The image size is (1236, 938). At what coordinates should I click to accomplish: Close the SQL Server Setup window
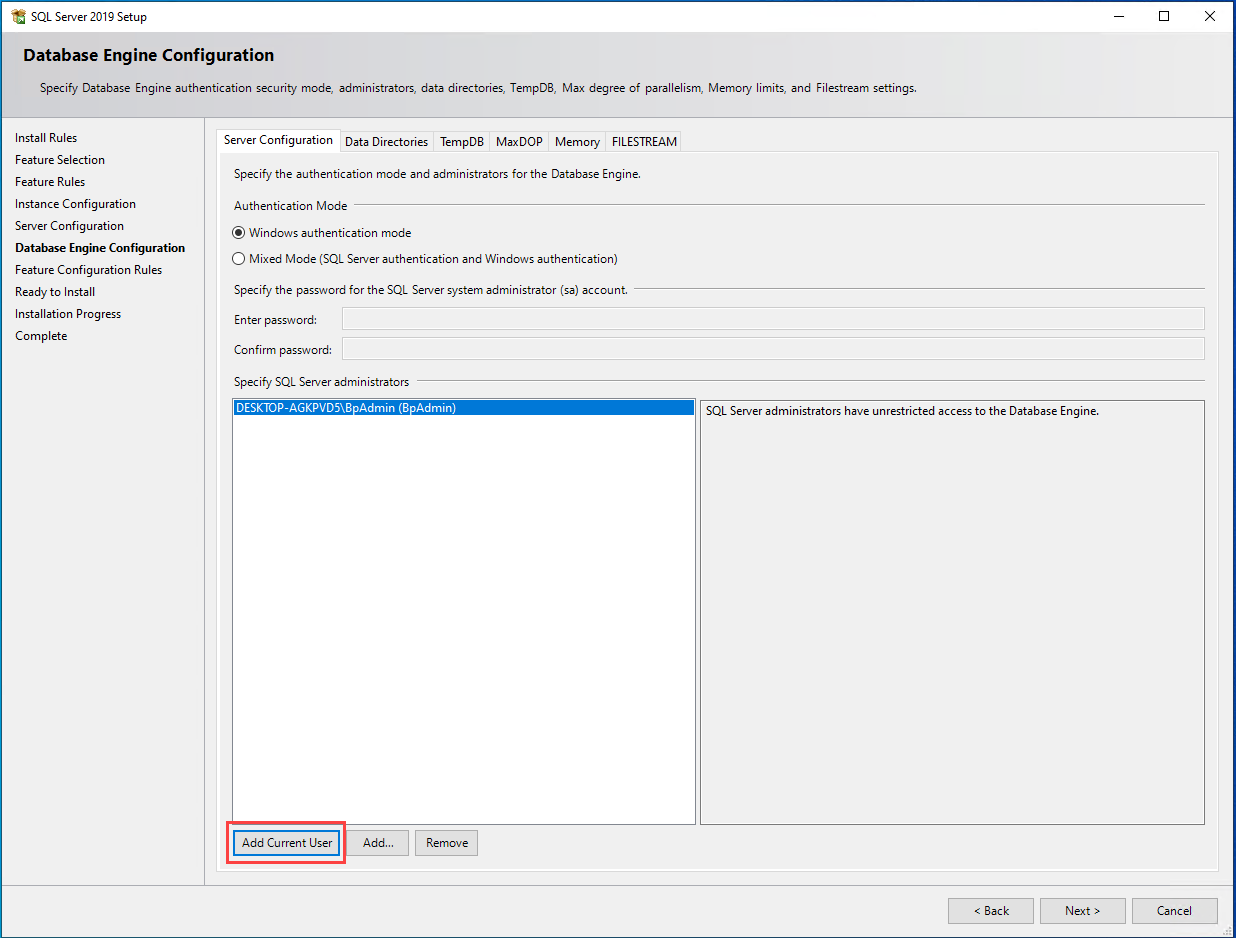tap(1210, 16)
